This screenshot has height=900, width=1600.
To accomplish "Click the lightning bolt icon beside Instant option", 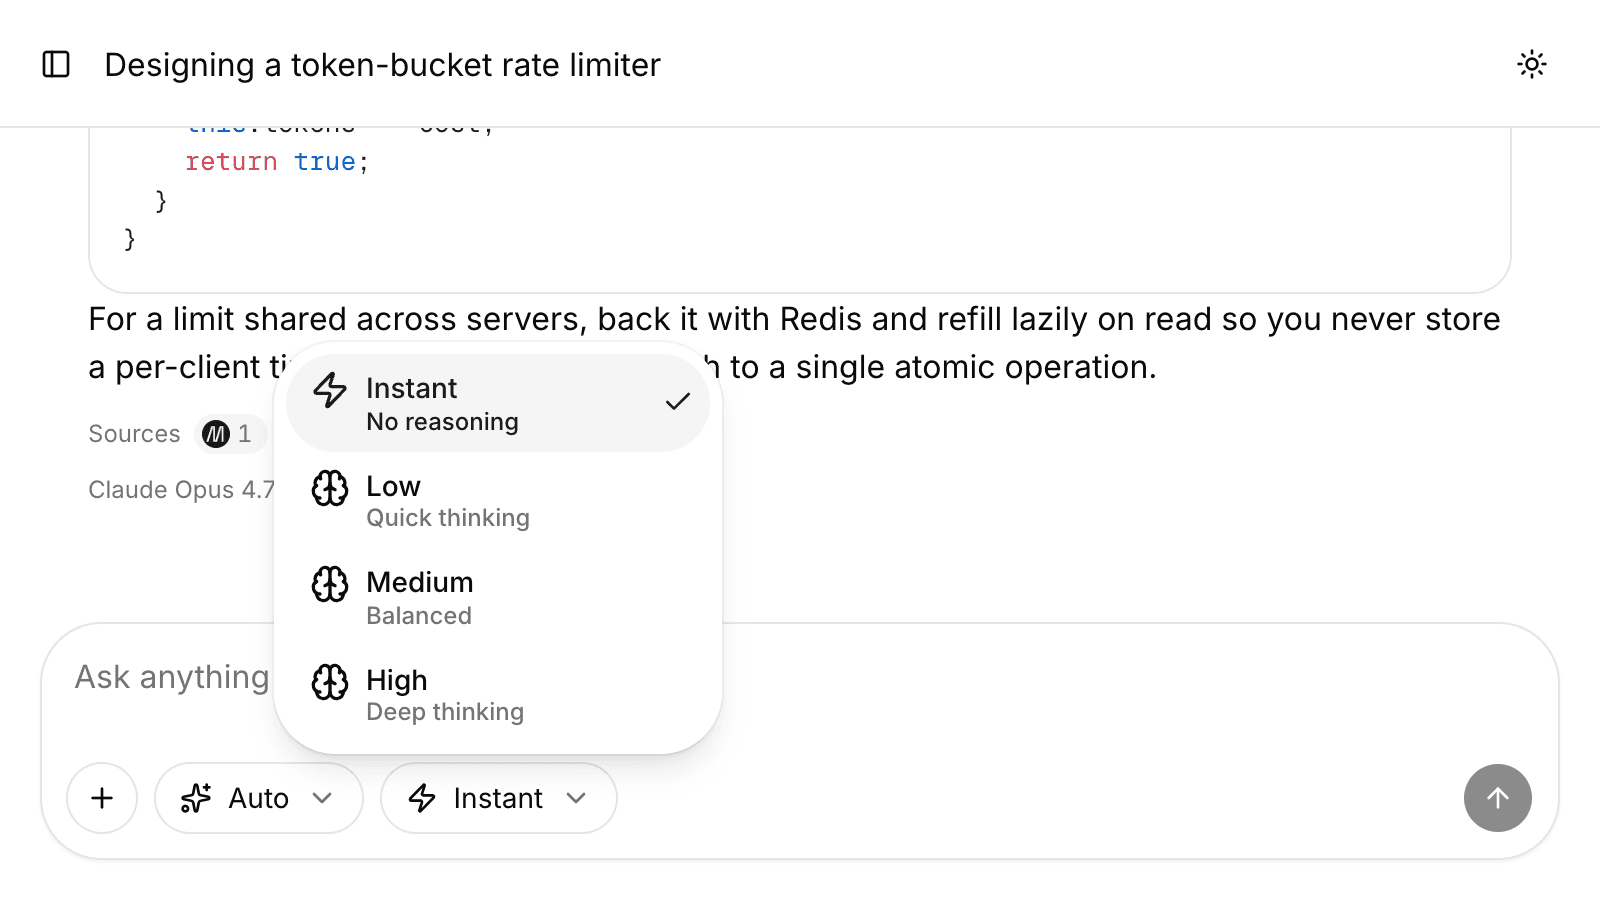I will click(330, 390).
